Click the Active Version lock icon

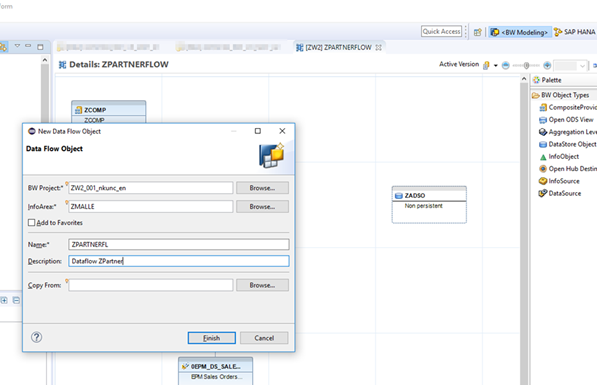point(486,65)
